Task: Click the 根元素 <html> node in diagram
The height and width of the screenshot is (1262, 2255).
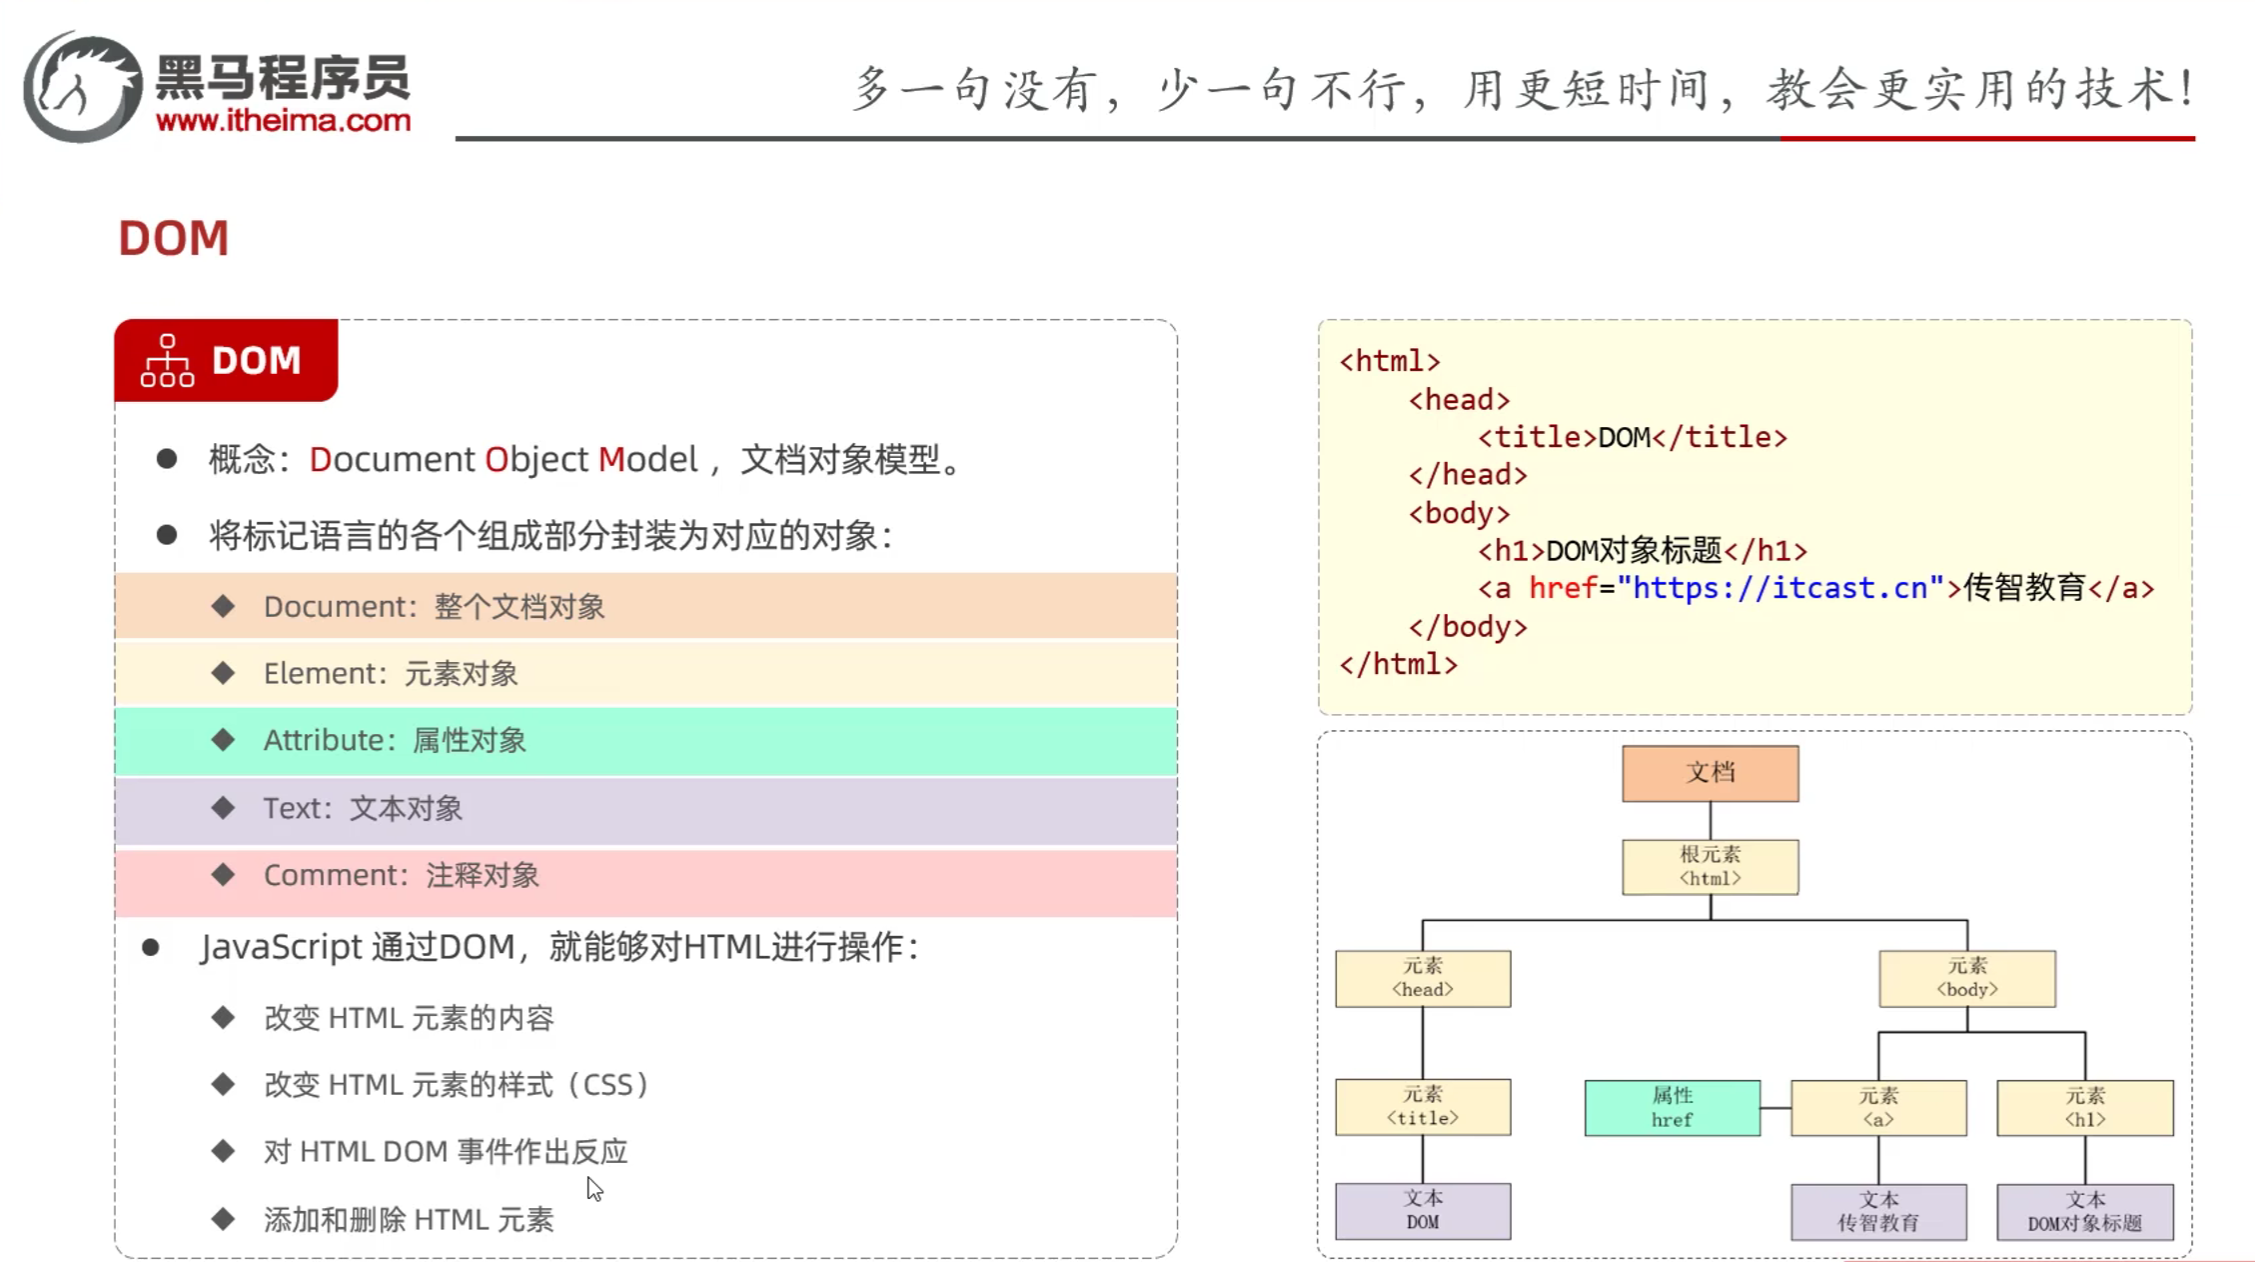Action: (x=1710, y=866)
